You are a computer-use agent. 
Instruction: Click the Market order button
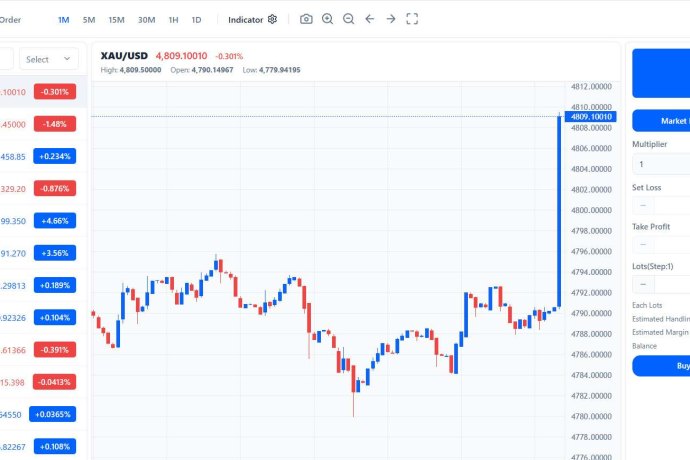click(661, 121)
